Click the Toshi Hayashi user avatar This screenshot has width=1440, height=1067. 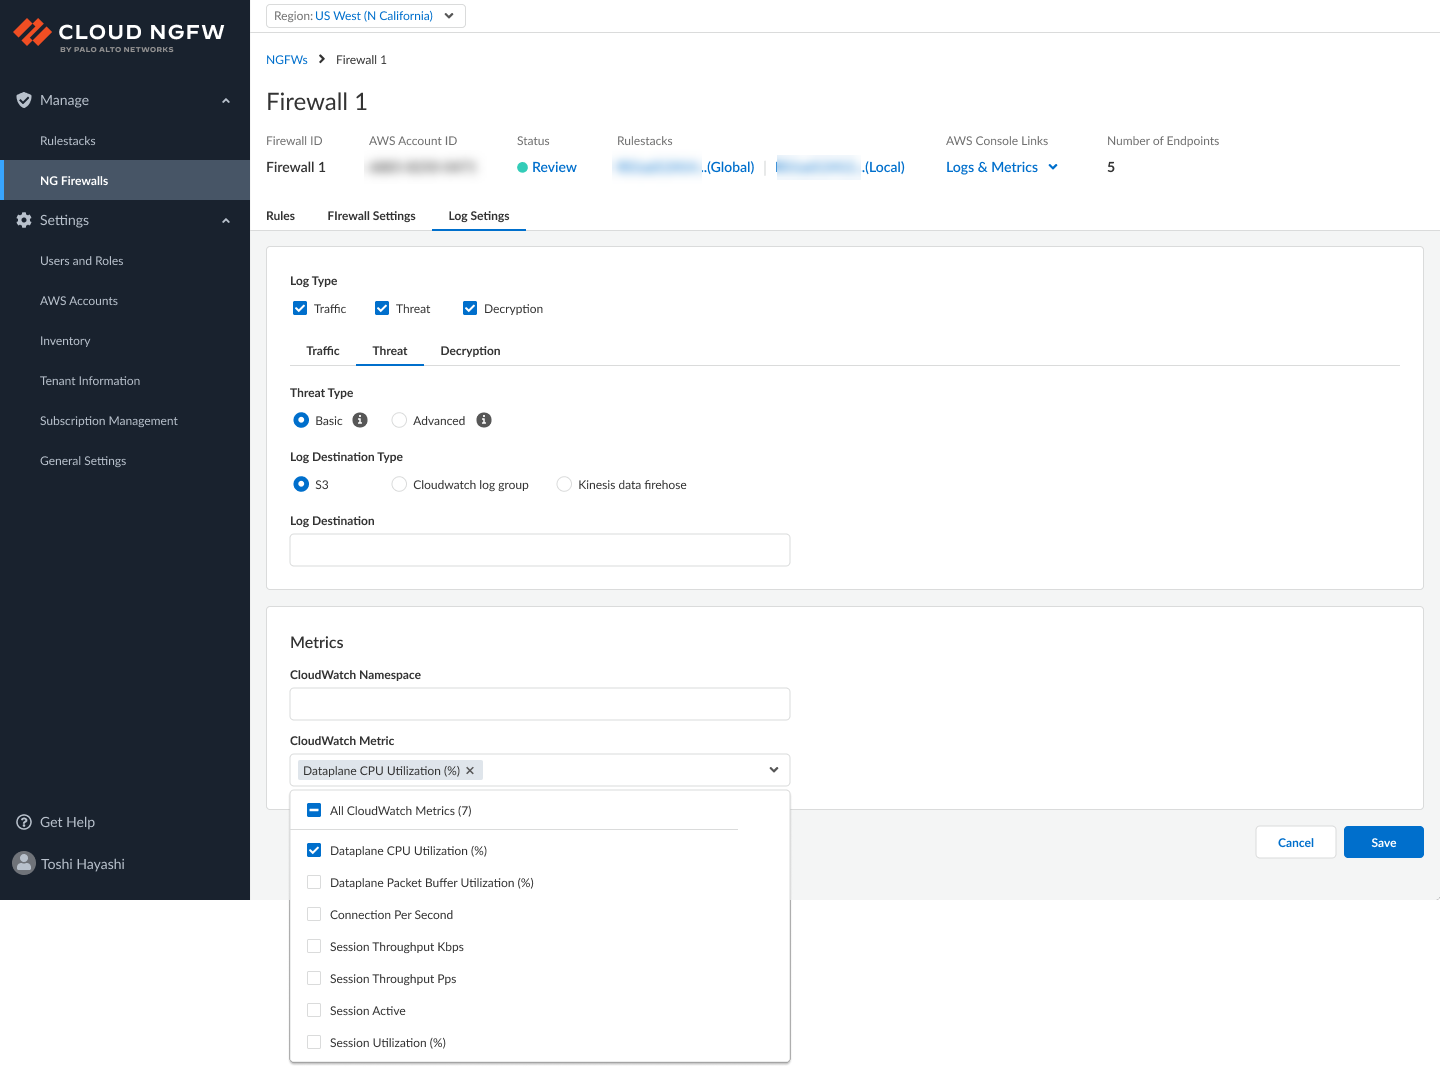tap(24, 863)
